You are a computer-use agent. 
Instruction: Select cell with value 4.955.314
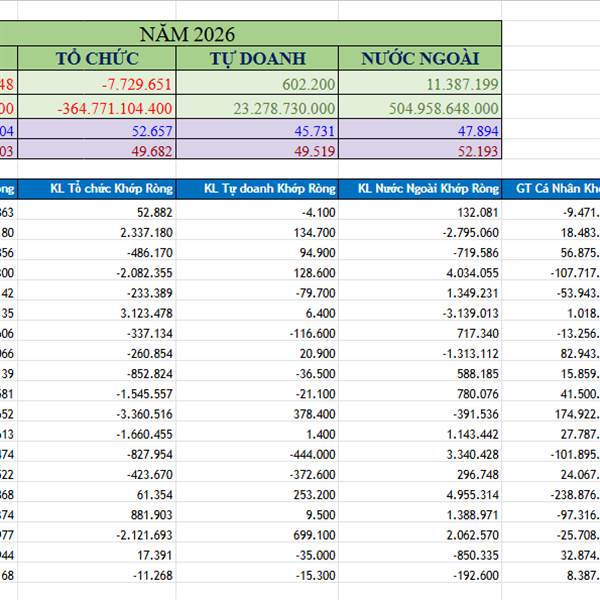pyautogui.click(x=420, y=494)
